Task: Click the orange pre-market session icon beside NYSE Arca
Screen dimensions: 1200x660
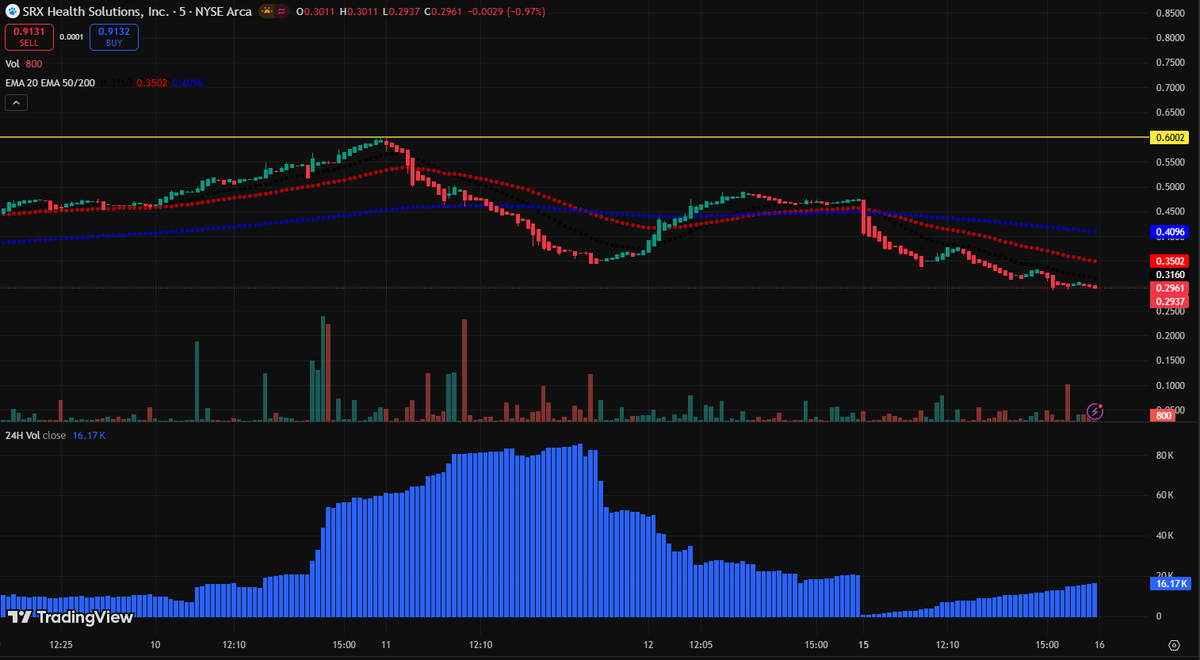Action: 267,12
